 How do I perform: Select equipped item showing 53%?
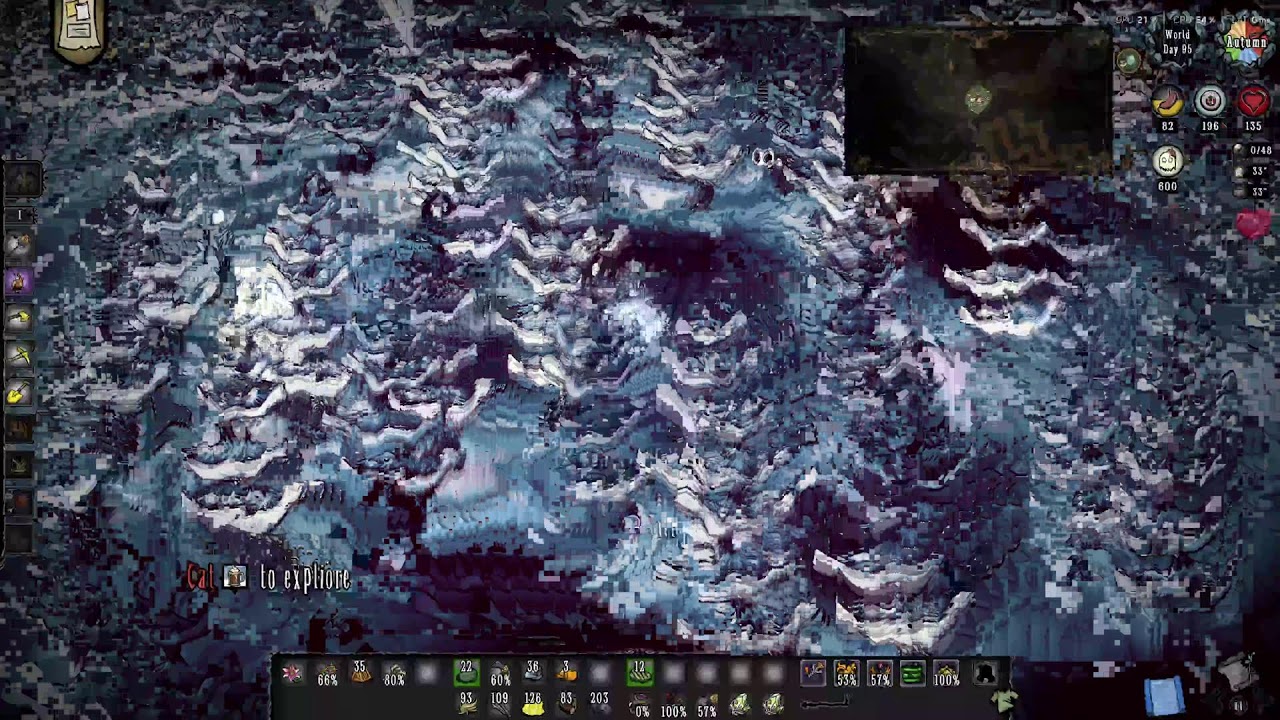coord(846,675)
